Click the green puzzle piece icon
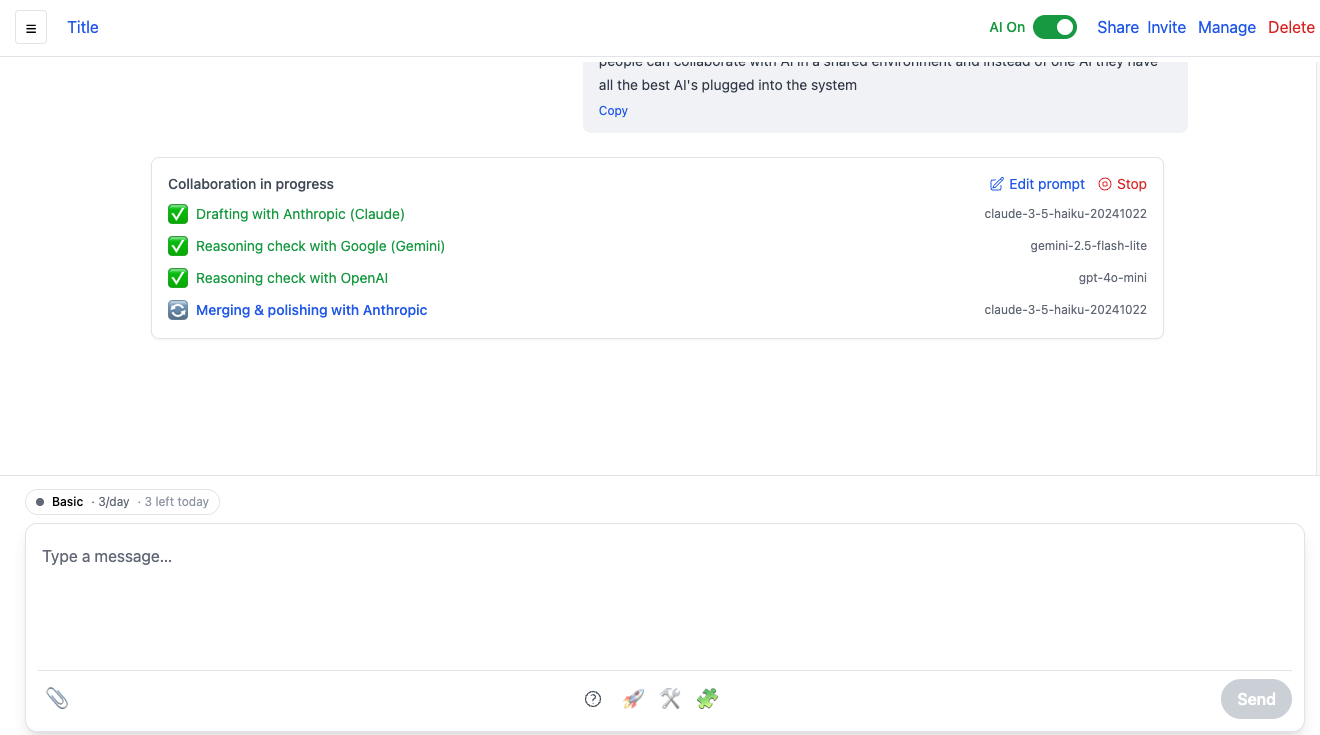Screen dimensions: 1320x735 707,699
